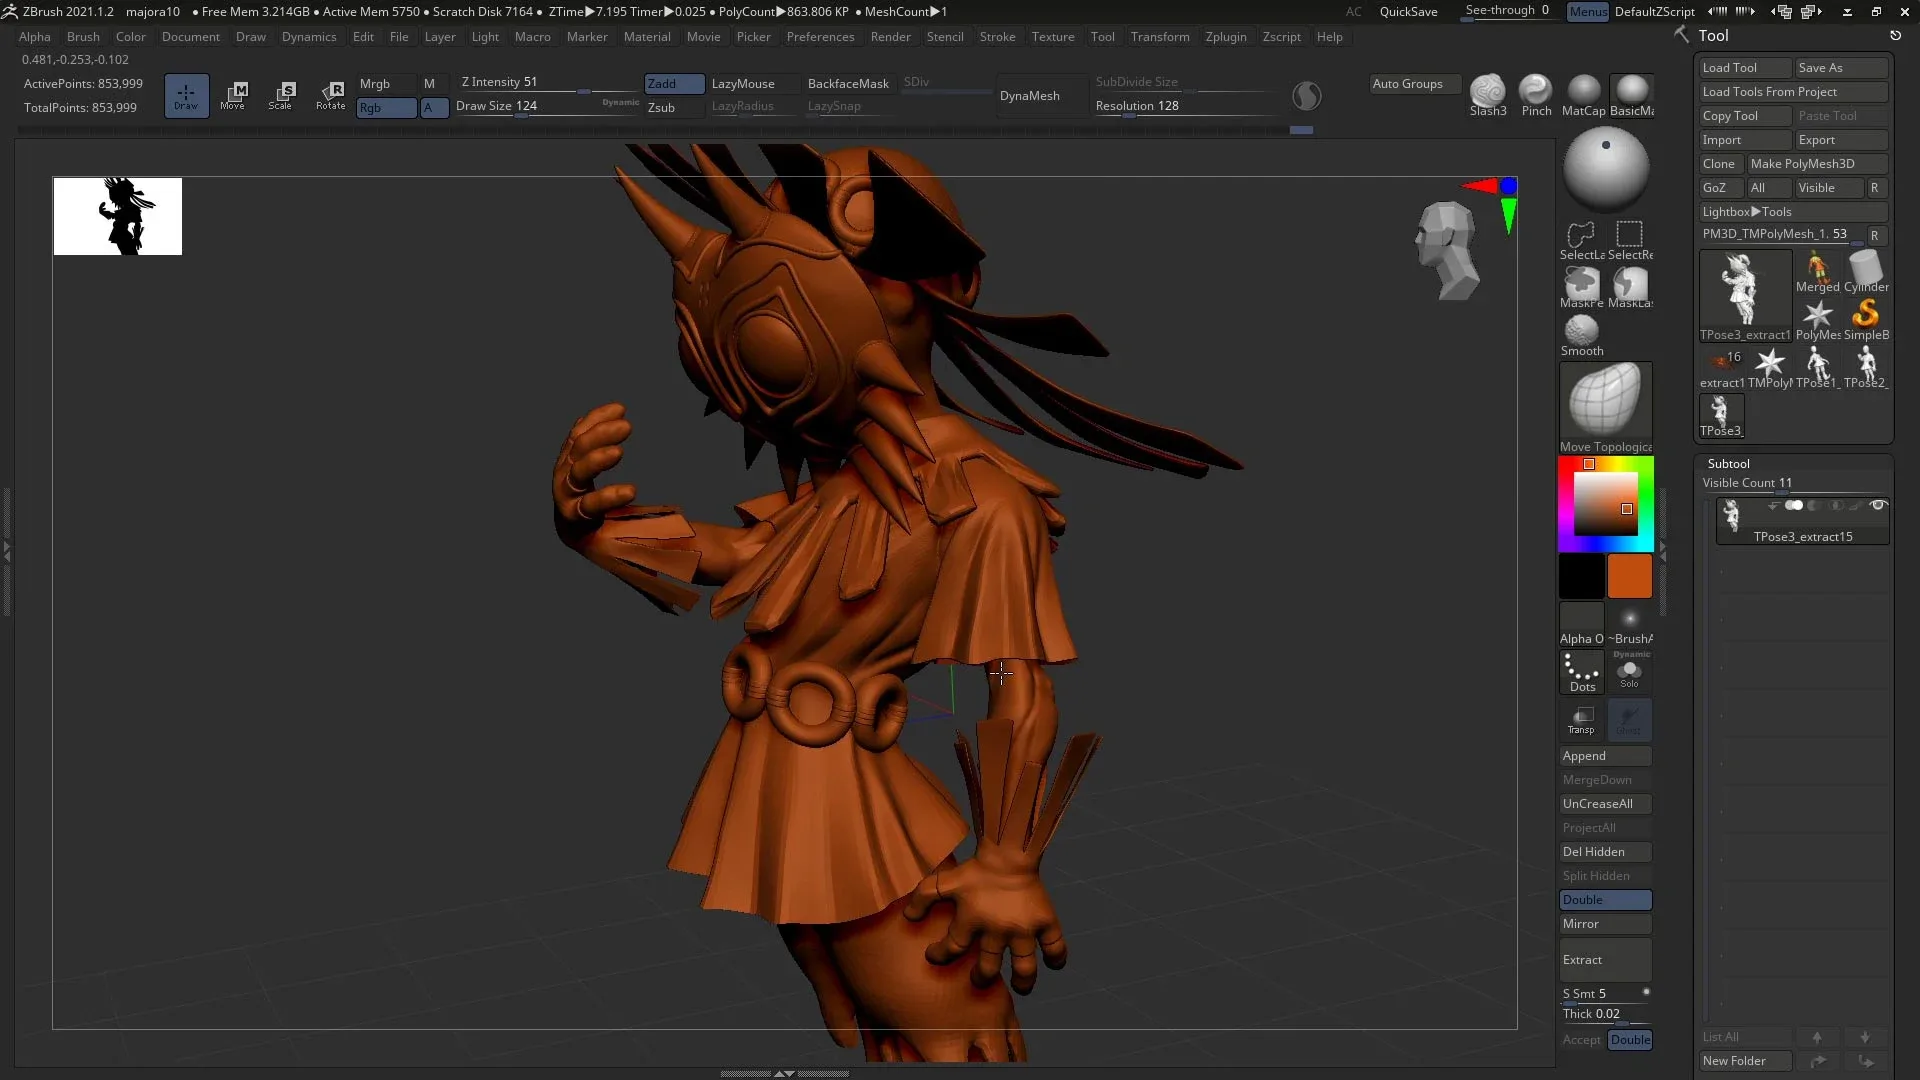Image resolution: width=1920 pixels, height=1080 pixels.
Task: Open the Preferences menu
Action: [820, 37]
